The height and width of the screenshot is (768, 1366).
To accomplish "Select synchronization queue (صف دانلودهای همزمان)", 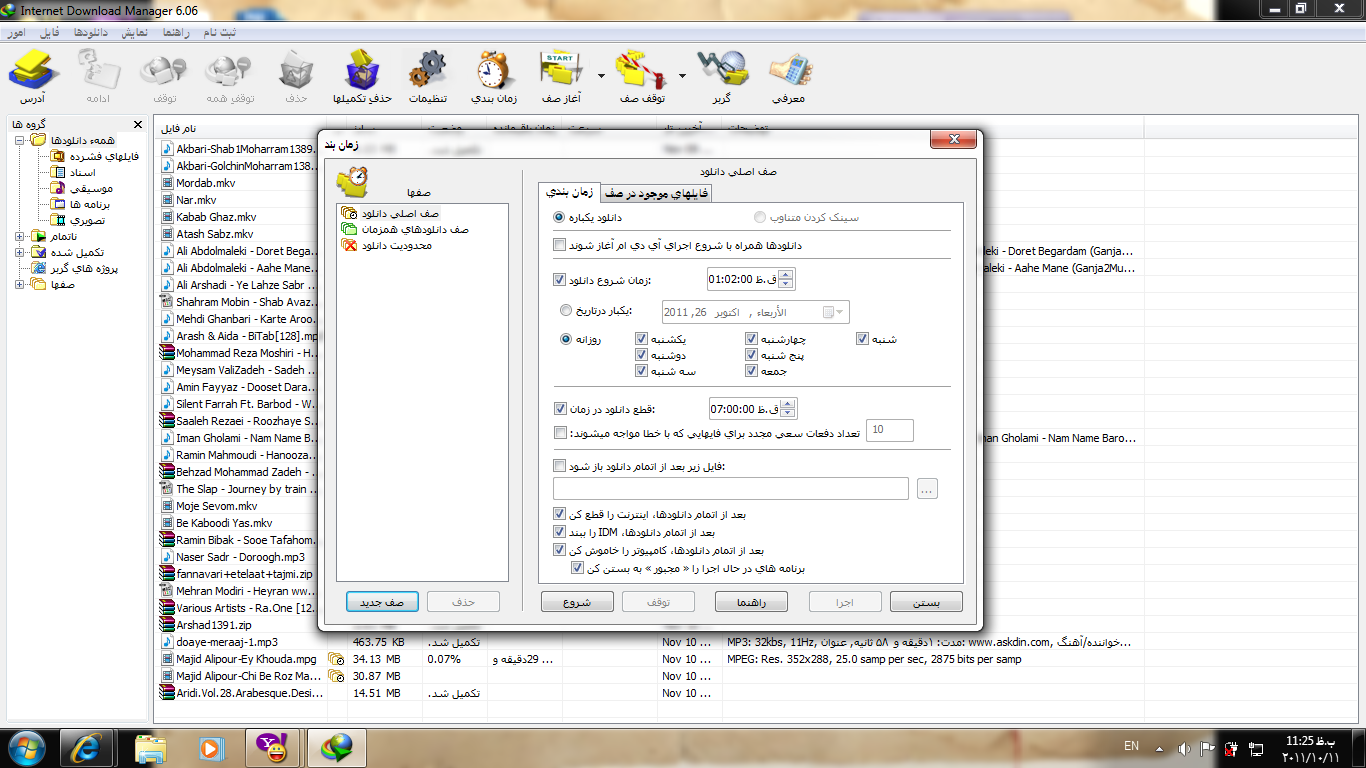I will tap(405, 229).
